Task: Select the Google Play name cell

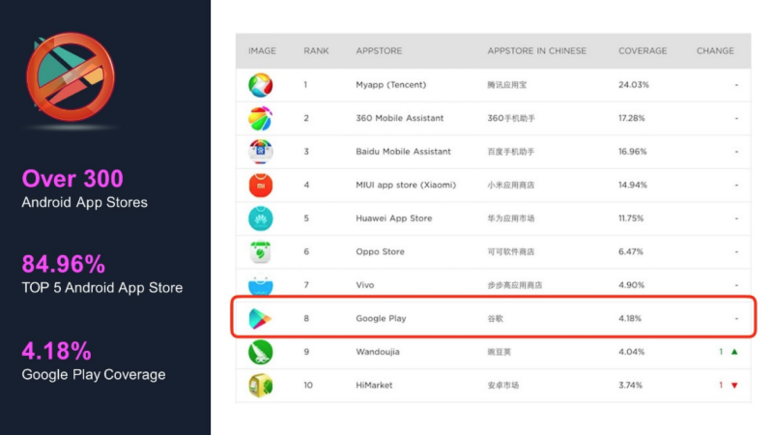Action: point(381,319)
